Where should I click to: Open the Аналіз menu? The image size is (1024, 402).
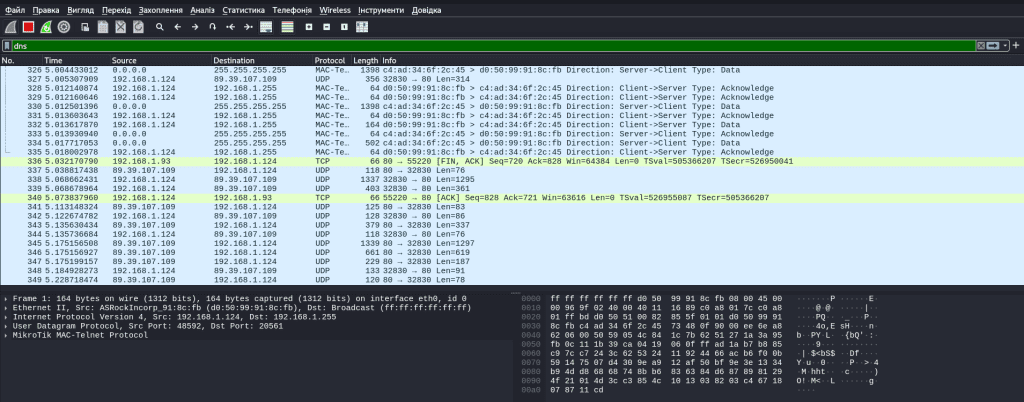click(x=202, y=10)
